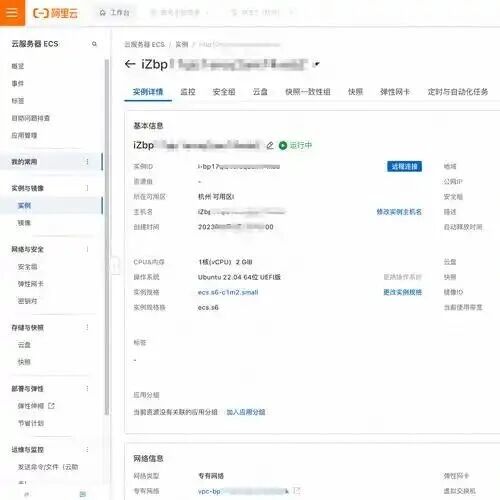Image resolution: width=500 pixels, height=500 pixels.
Task: Open 标签 in sidebar
Action: pyautogui.click(x=18, y=101)
